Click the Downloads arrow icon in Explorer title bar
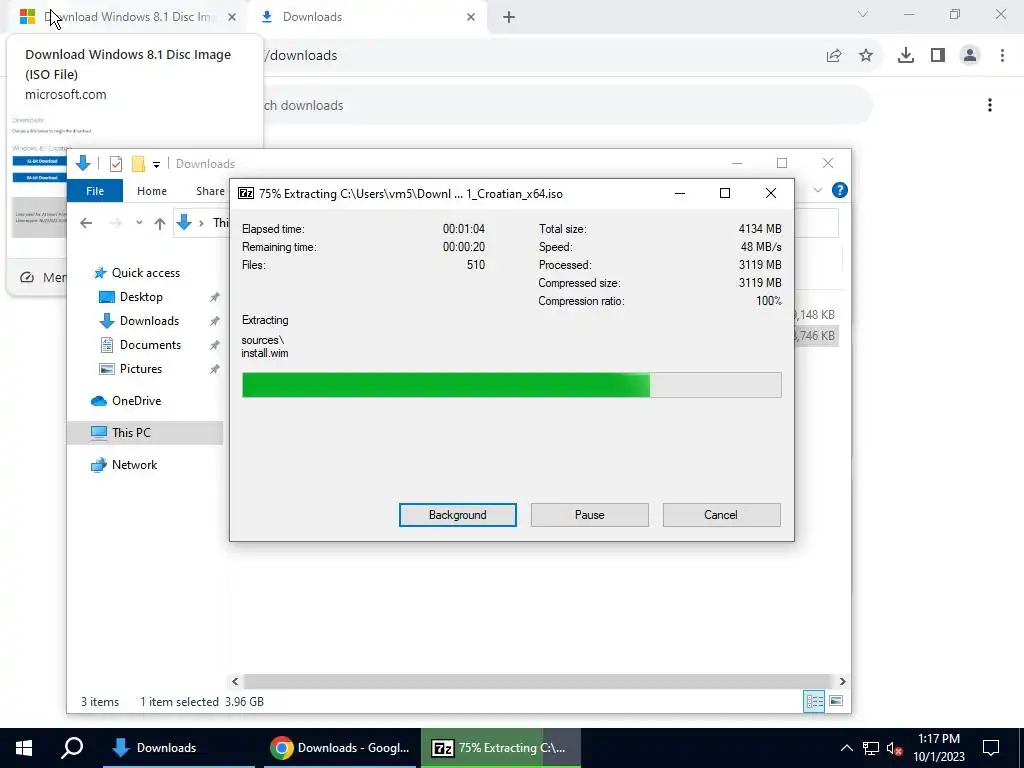The width and height of the screenshot is (1024, 768). pos(83,163)
